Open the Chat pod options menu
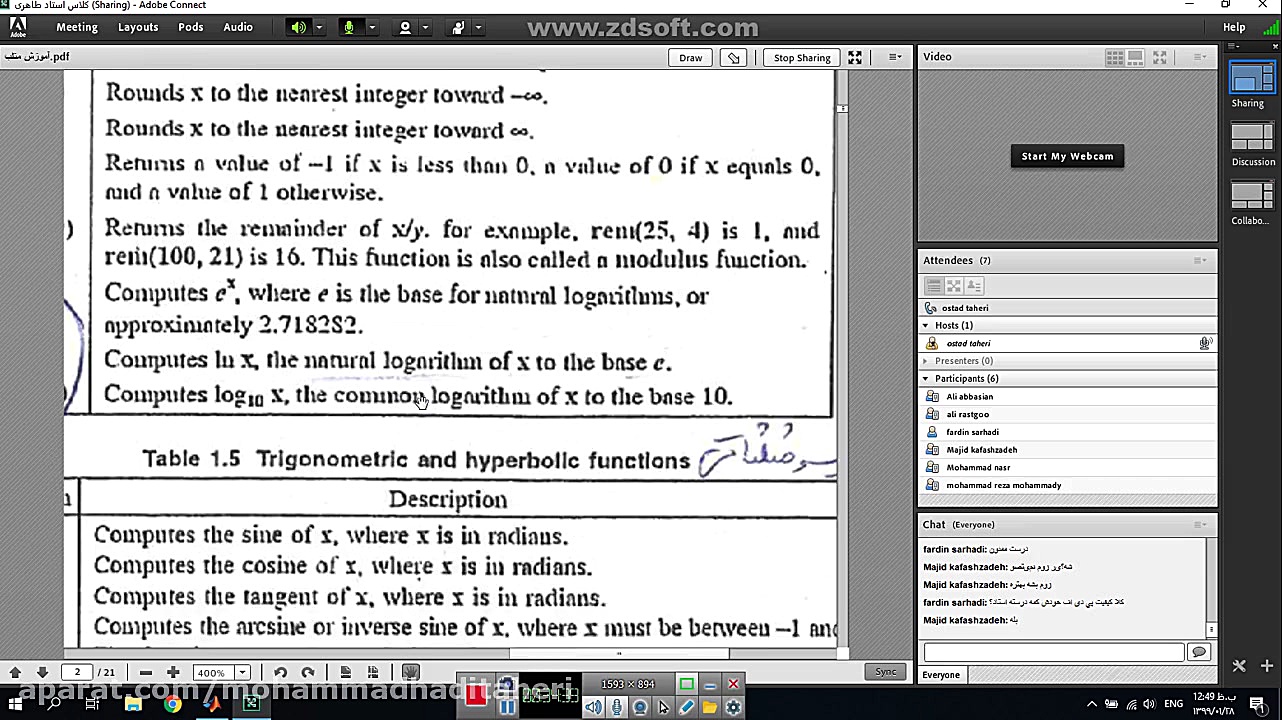The image size is (1282, 720). click(1199, 525)
